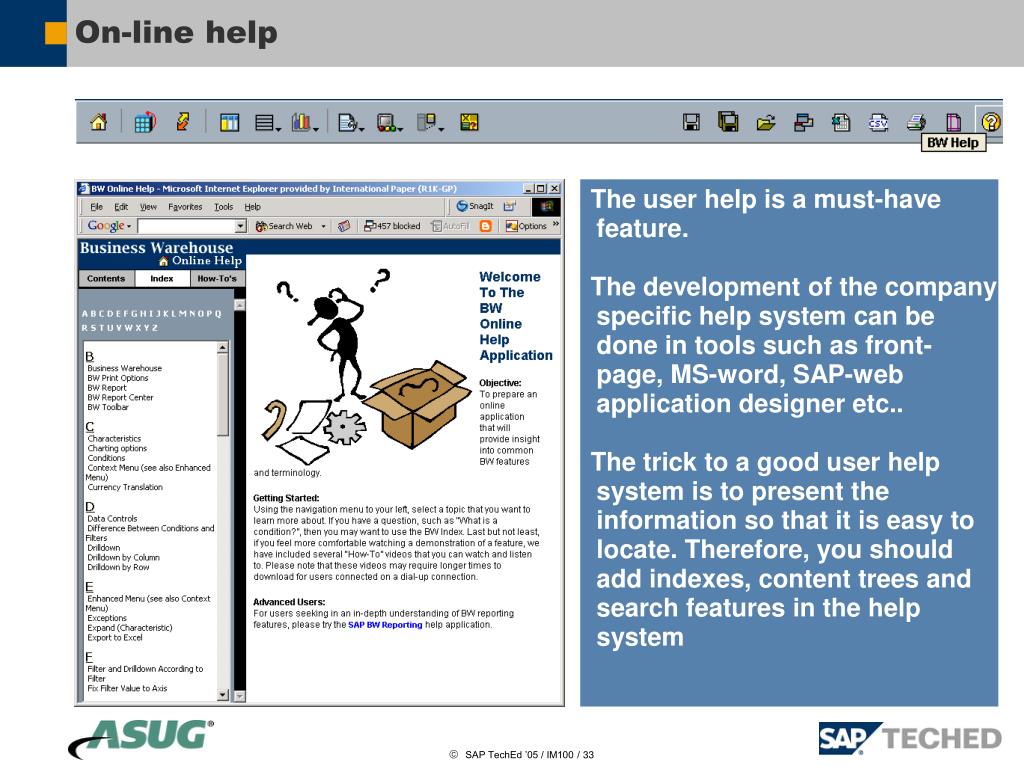The image size is (1024, 768).
Task: Open the Search Web dropdown arrow
Action: (x=323, y=226)
